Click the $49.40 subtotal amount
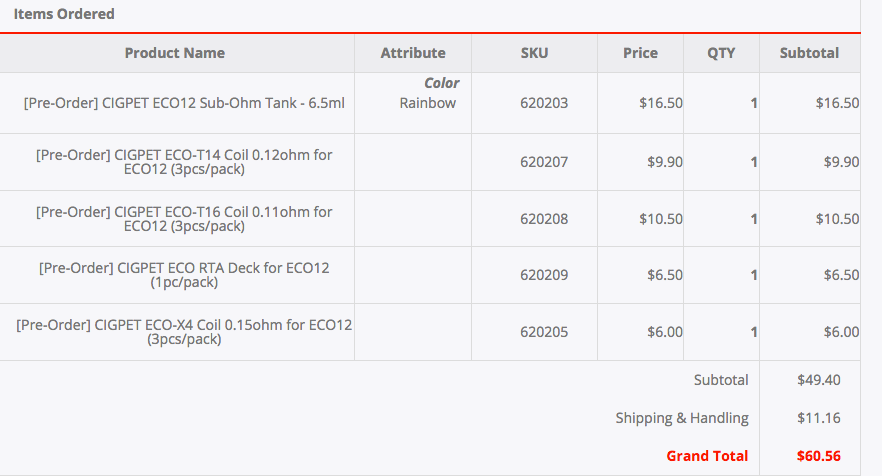The height and width of the screenshot is (476, 882). click(818, 380)
